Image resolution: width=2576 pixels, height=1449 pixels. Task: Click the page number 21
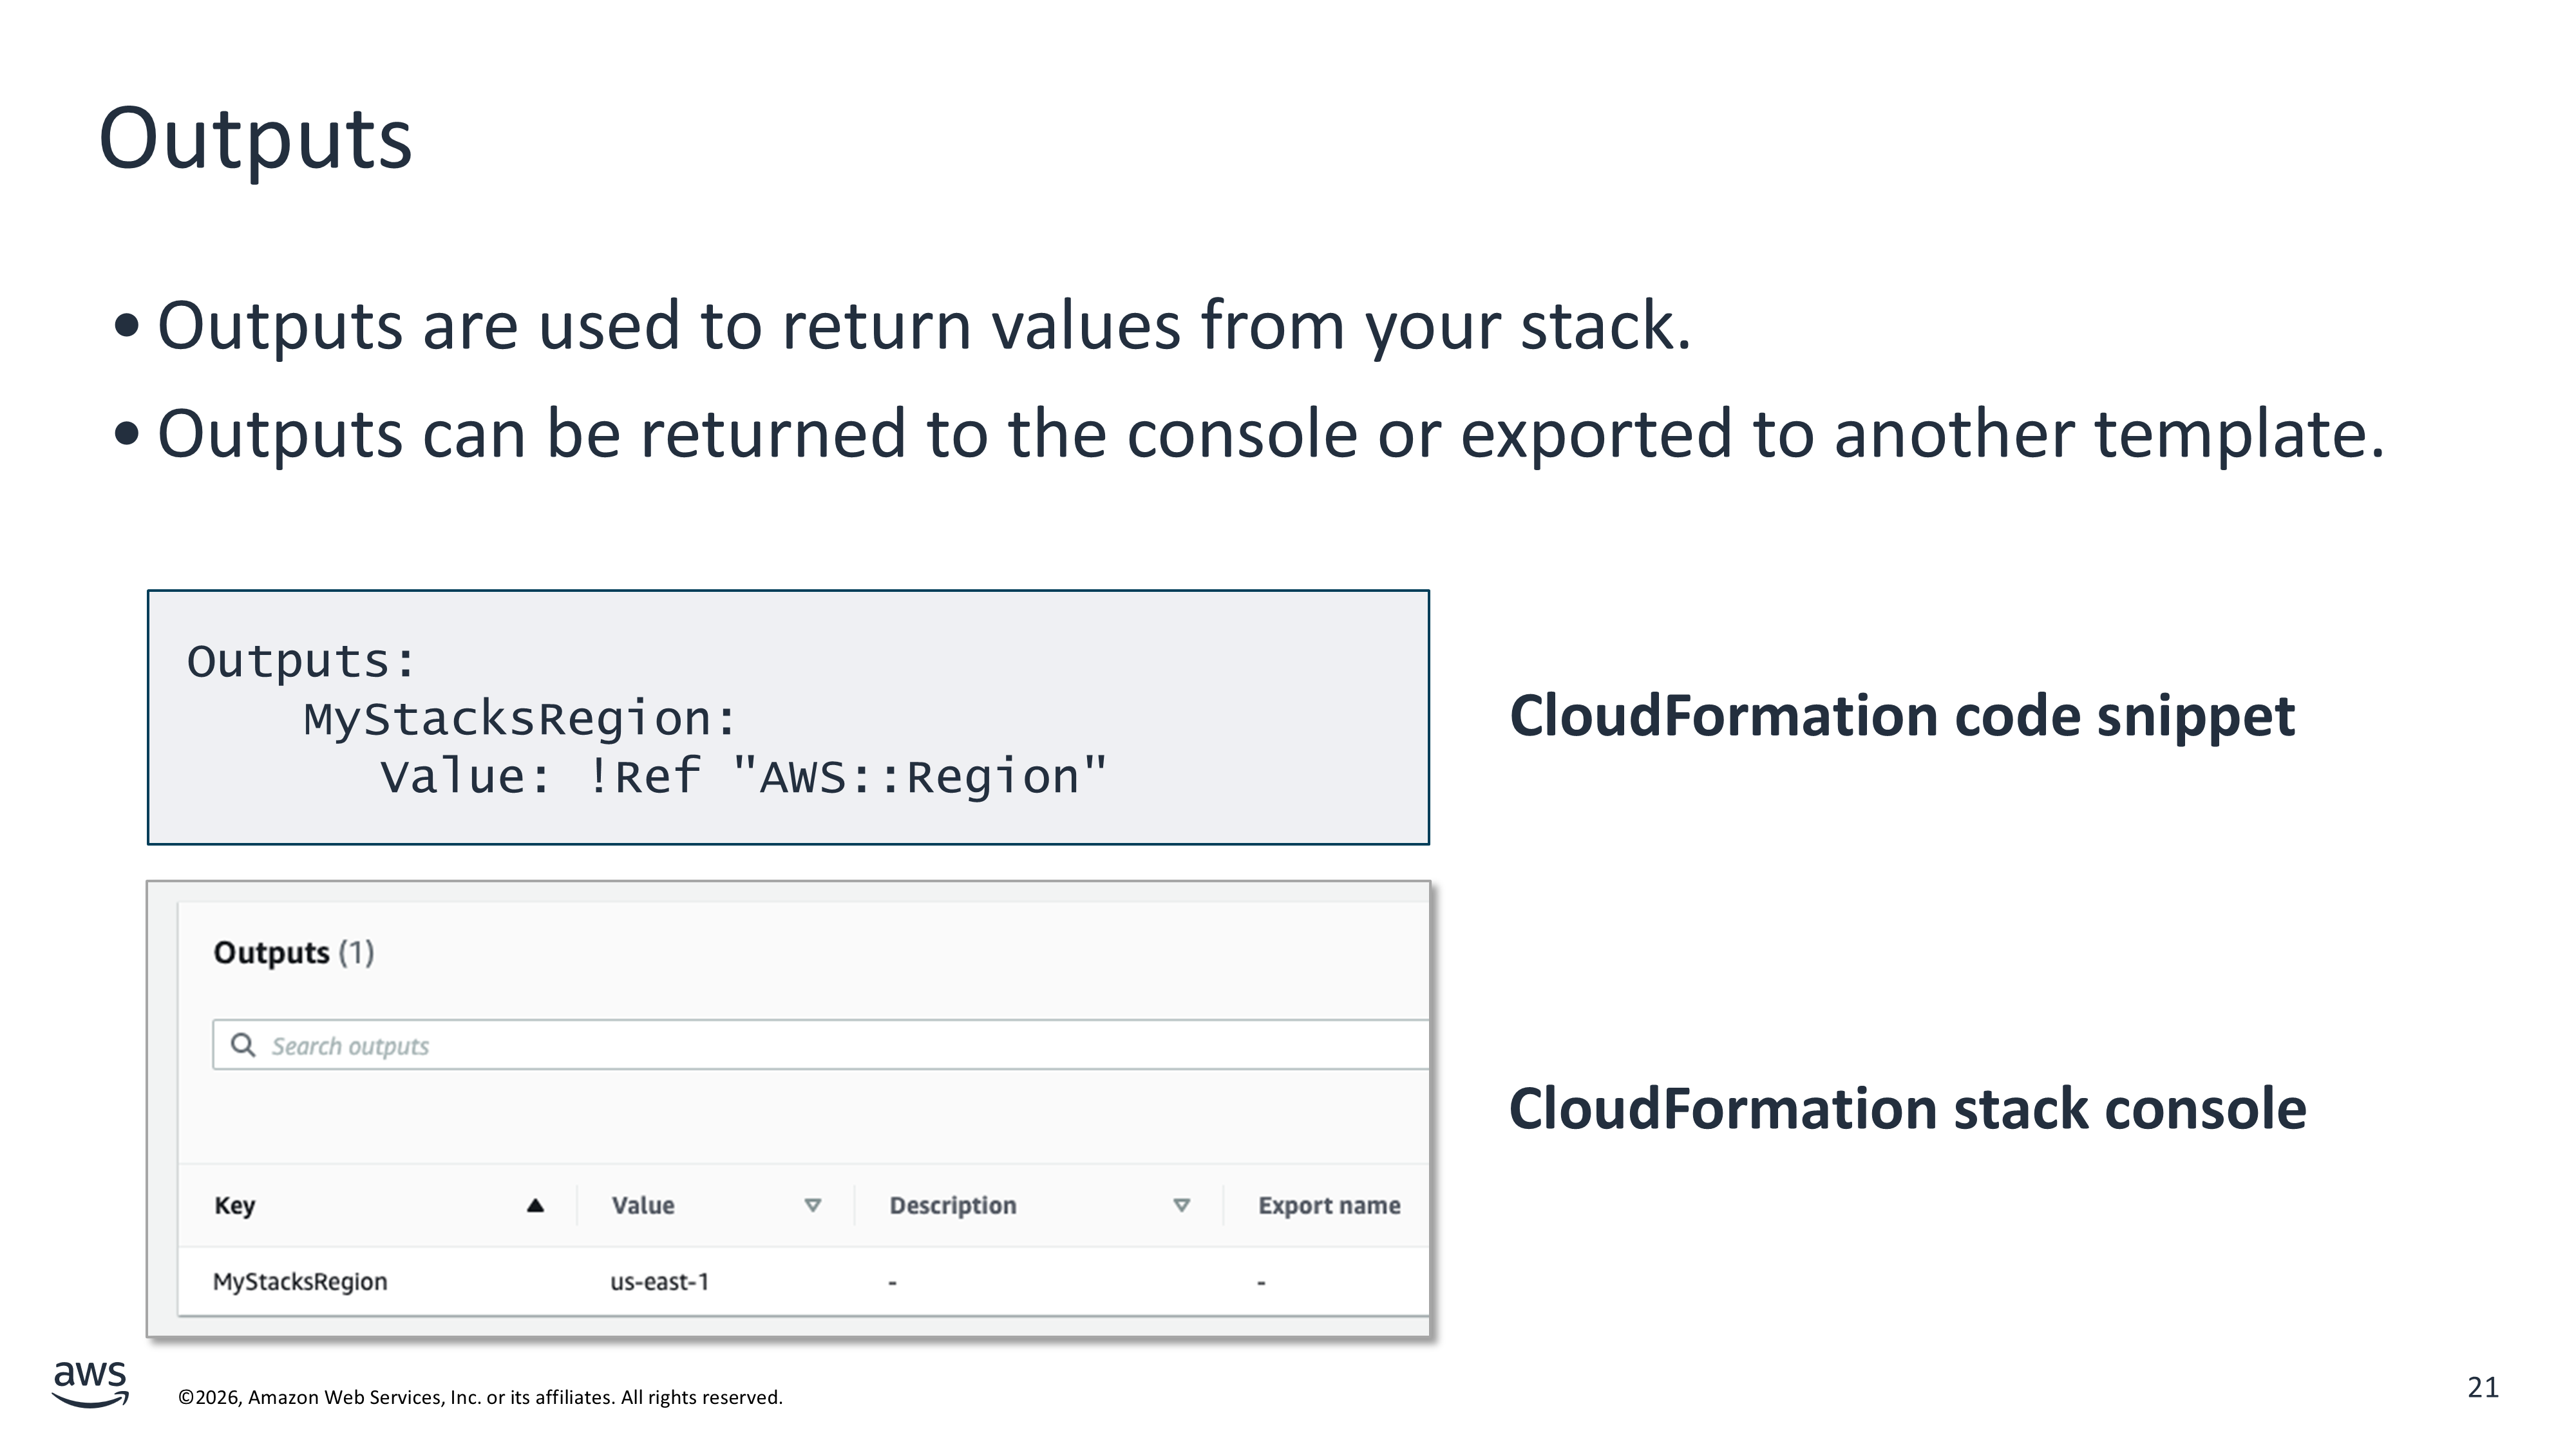point(2482,1387)
